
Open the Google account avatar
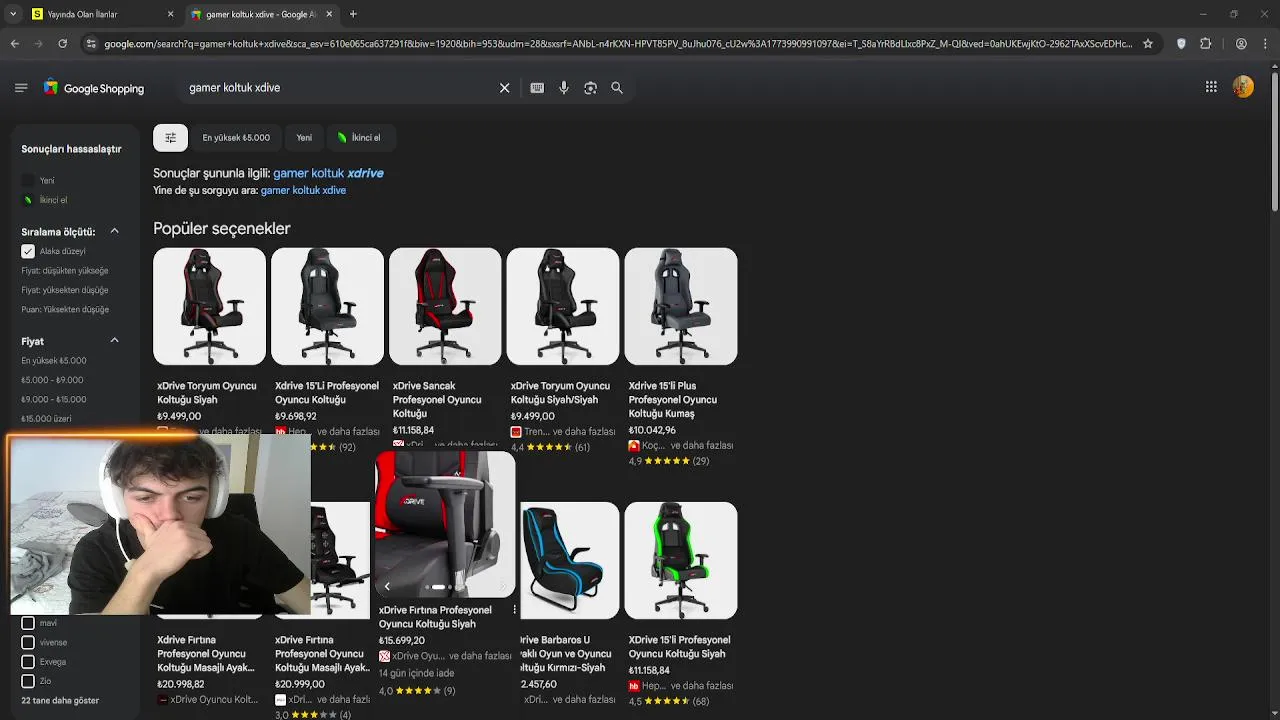[1243, 87]
